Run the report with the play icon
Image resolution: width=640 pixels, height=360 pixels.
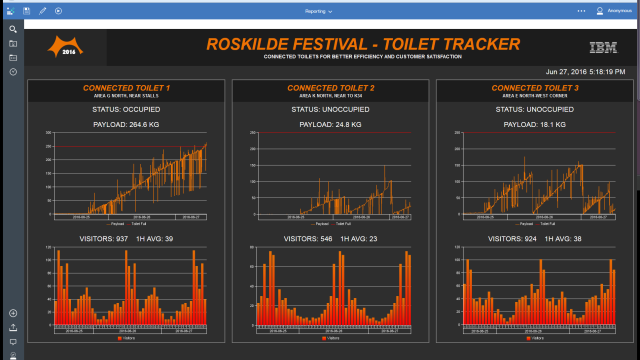coord(58,11)
